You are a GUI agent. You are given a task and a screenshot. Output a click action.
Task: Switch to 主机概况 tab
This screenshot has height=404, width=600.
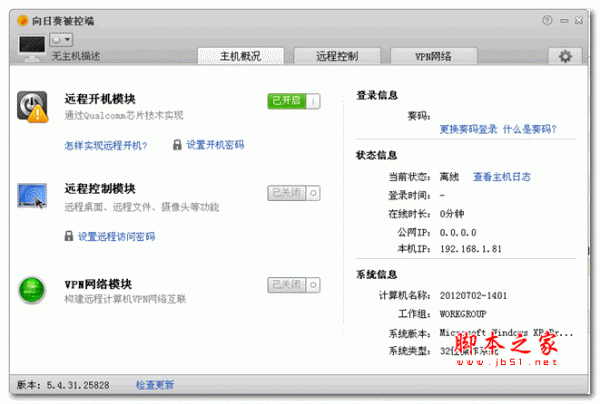point(241,56)
